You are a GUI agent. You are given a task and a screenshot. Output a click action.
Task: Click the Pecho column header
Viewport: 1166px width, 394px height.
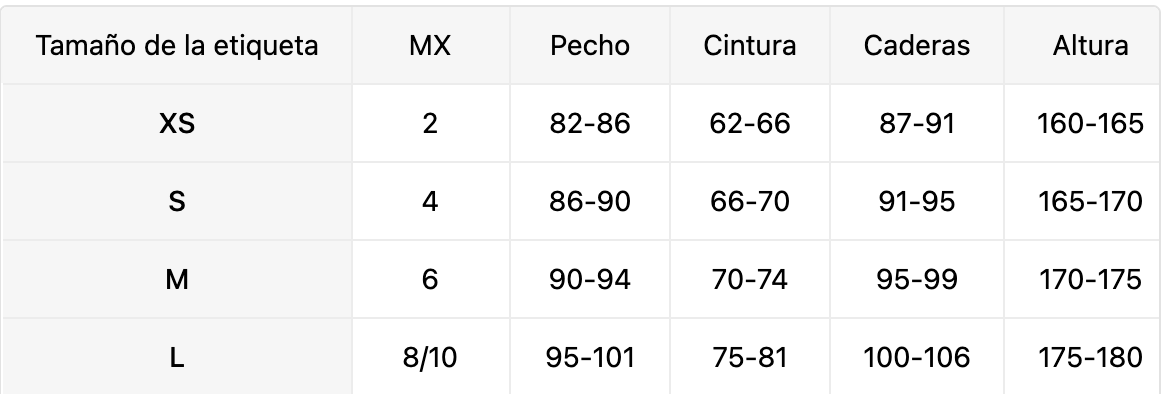coord(590,46)
